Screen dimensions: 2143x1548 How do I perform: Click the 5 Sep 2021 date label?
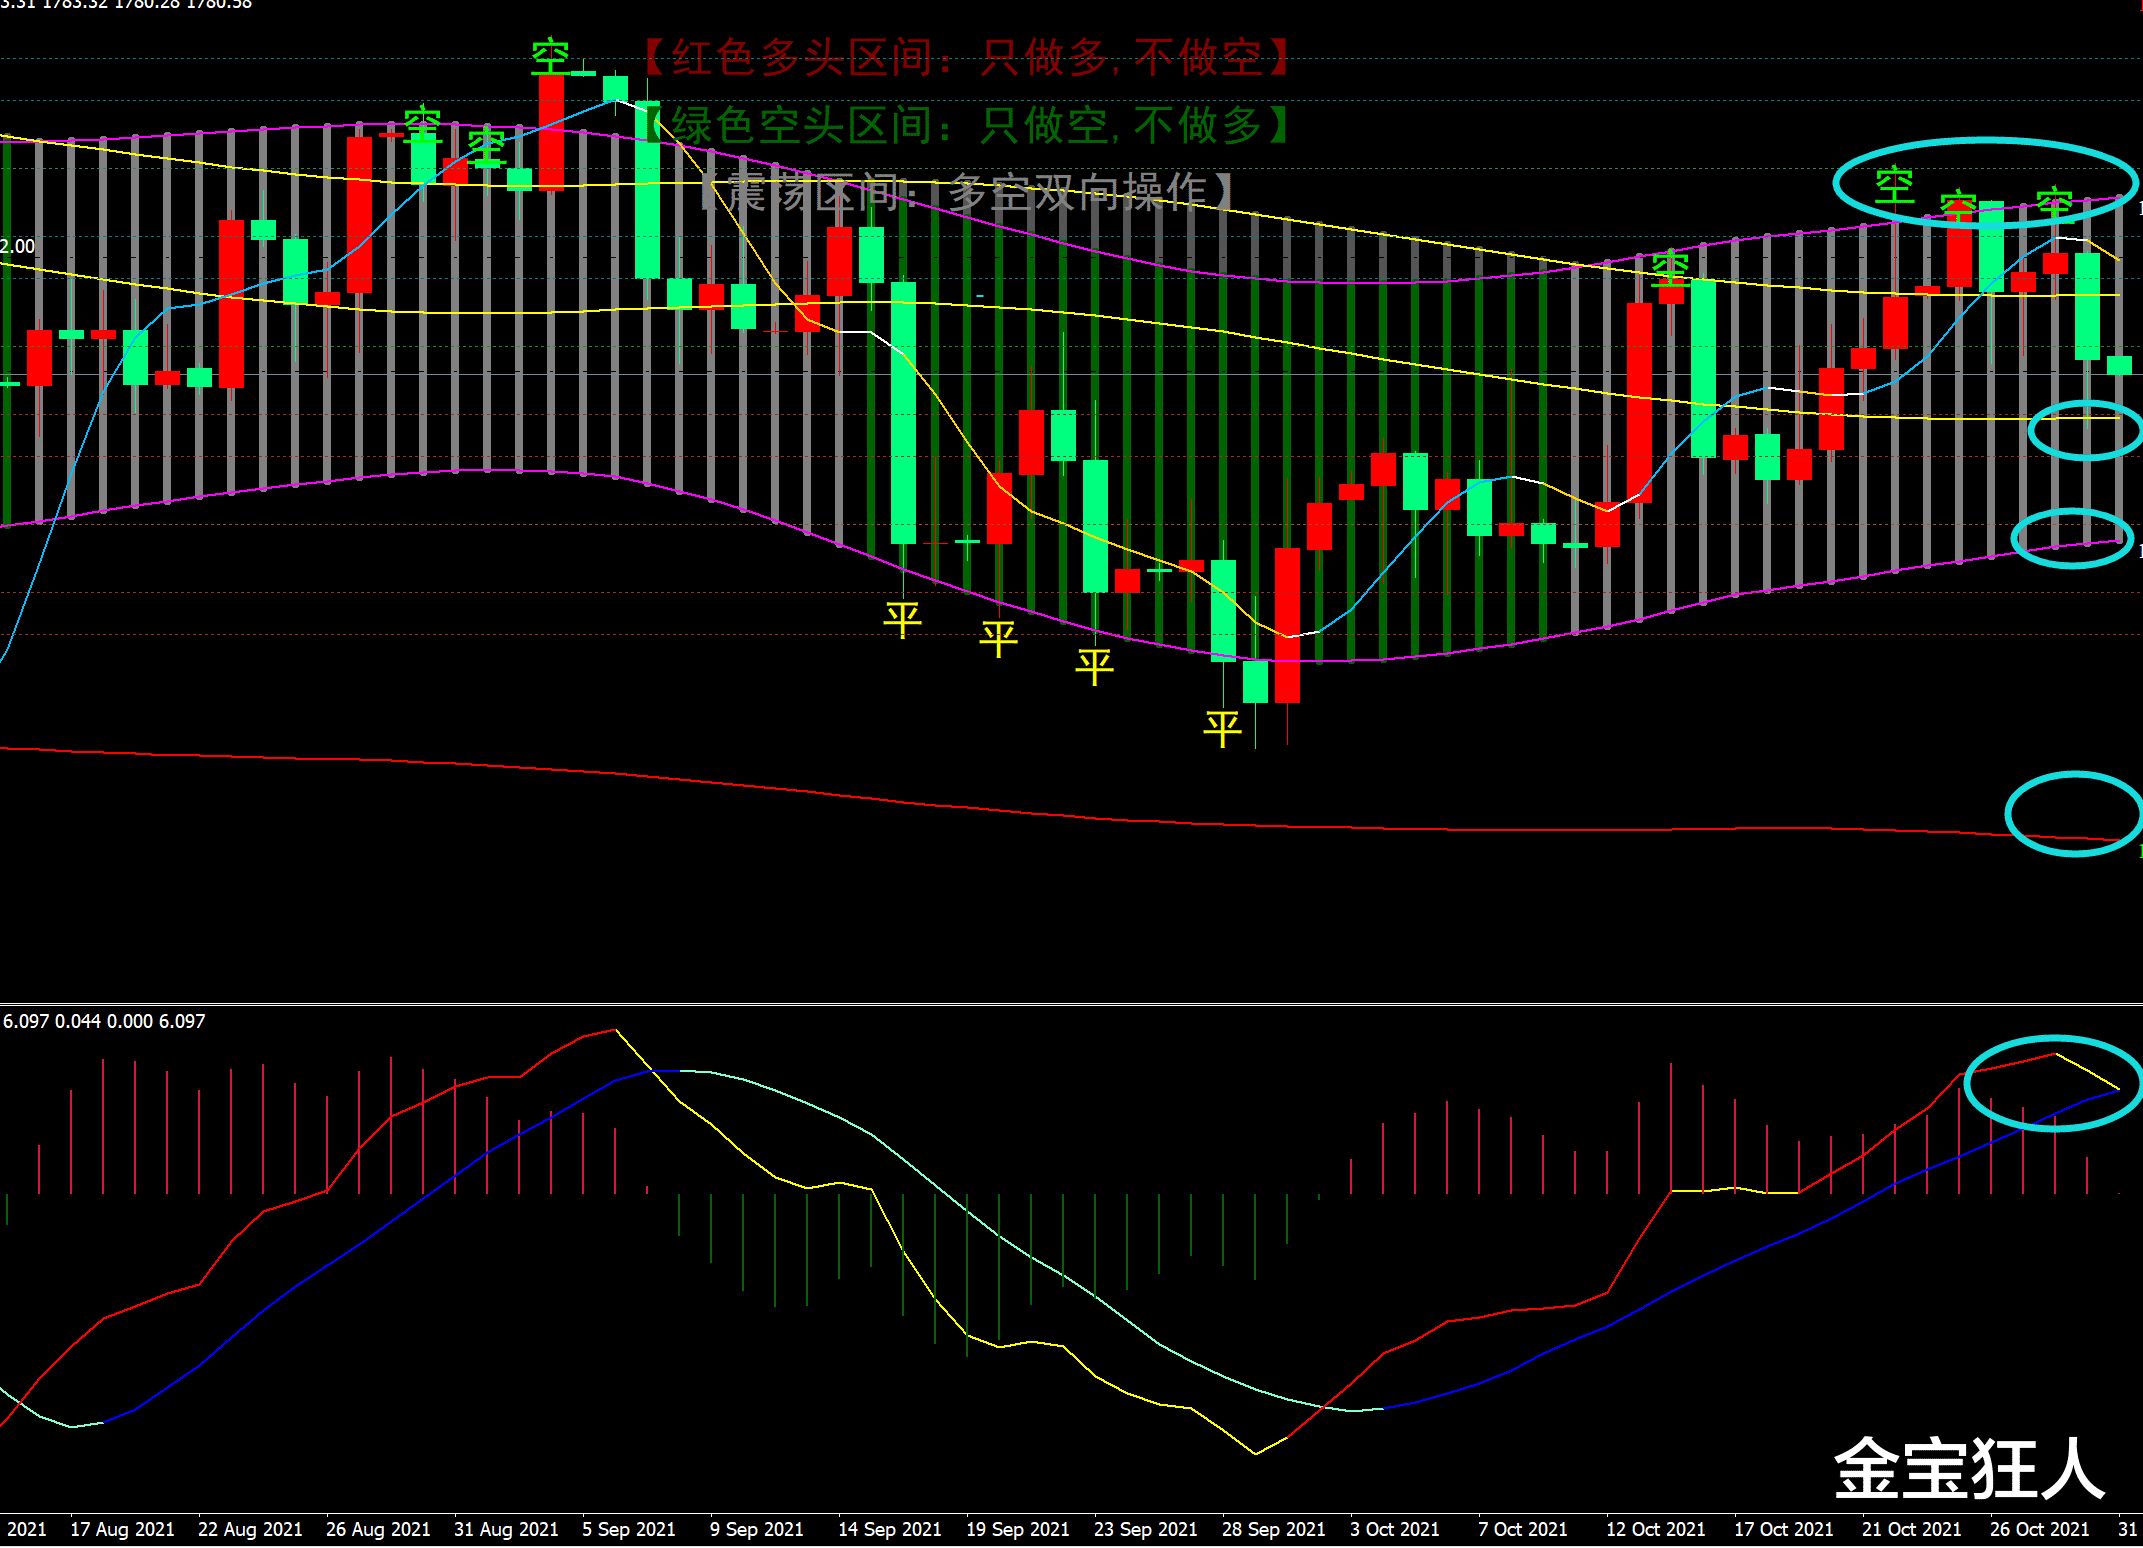(x=628, y=1529)
